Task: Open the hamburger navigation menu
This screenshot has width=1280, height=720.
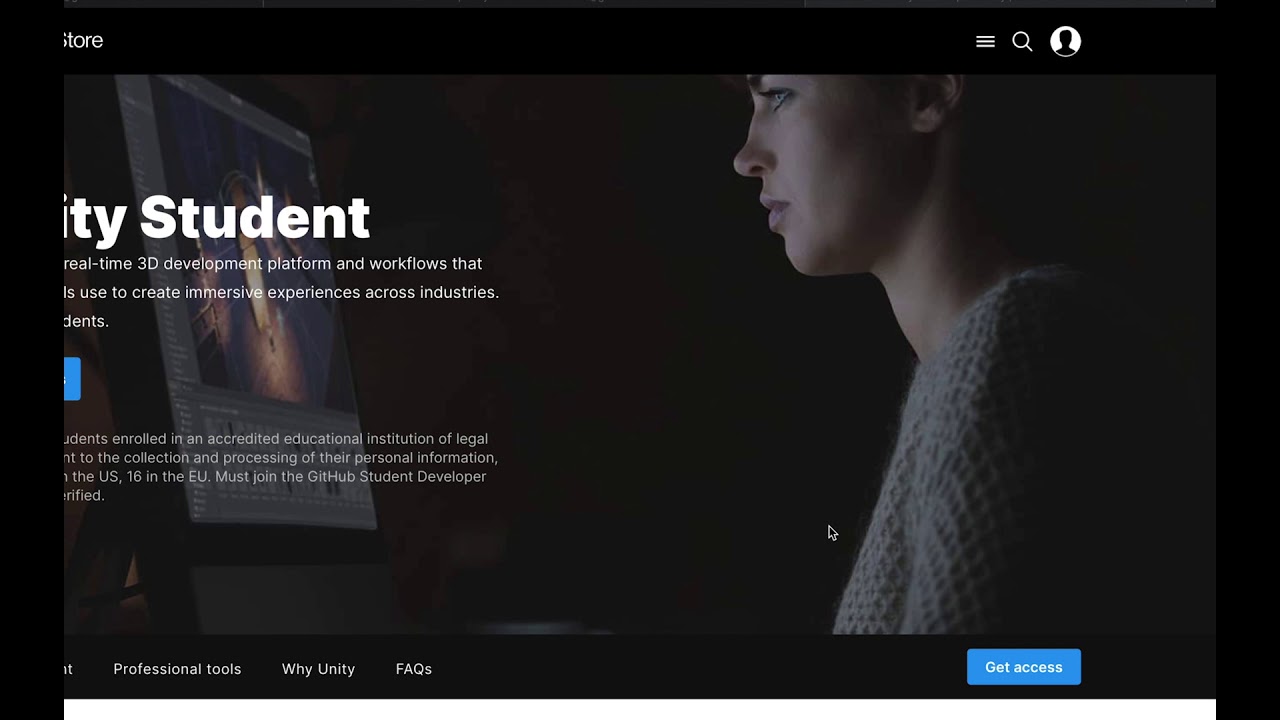Action: pos(985,42)
